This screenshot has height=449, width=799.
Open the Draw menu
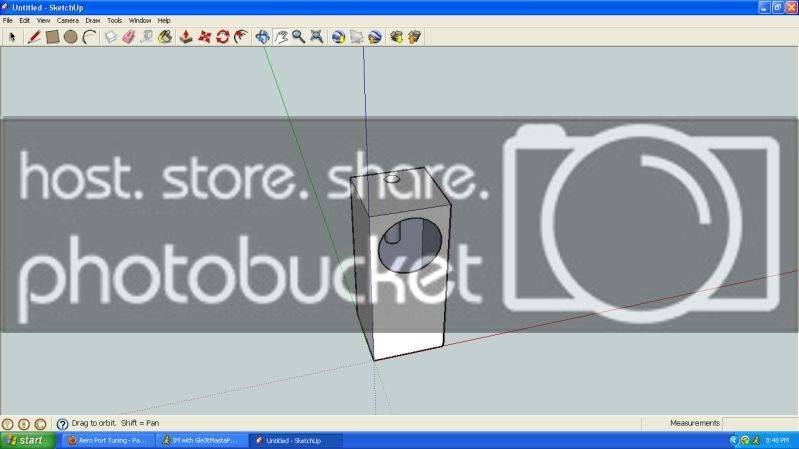(x=93, y=20)
